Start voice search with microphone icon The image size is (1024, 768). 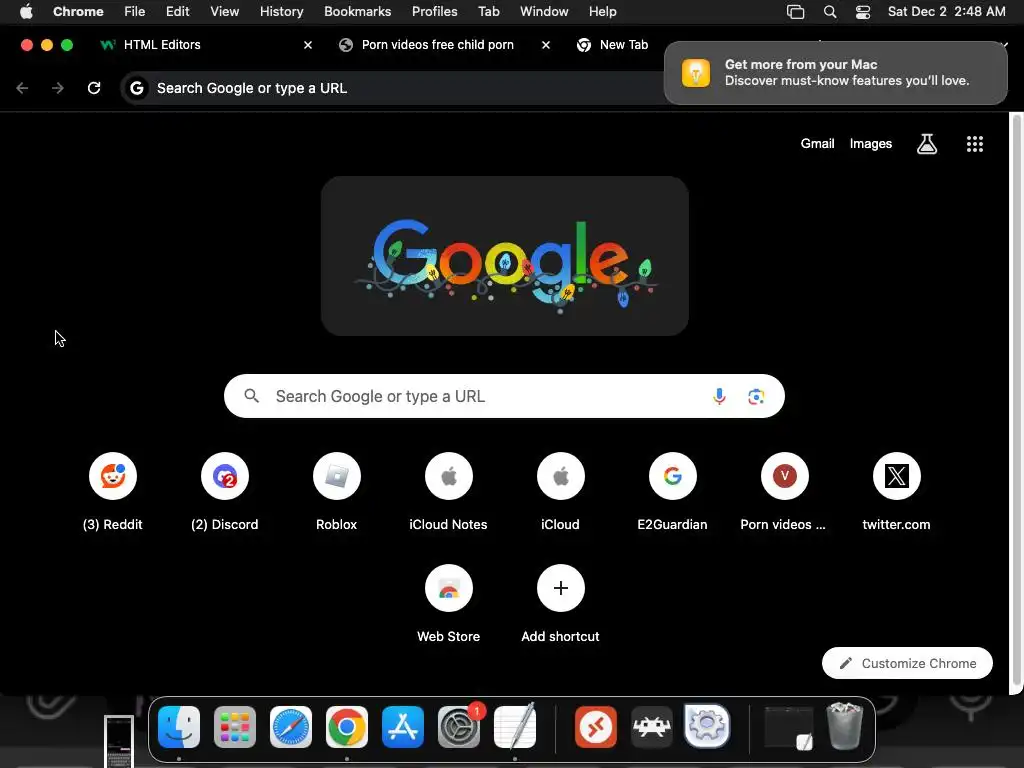(x=719, y=396)
